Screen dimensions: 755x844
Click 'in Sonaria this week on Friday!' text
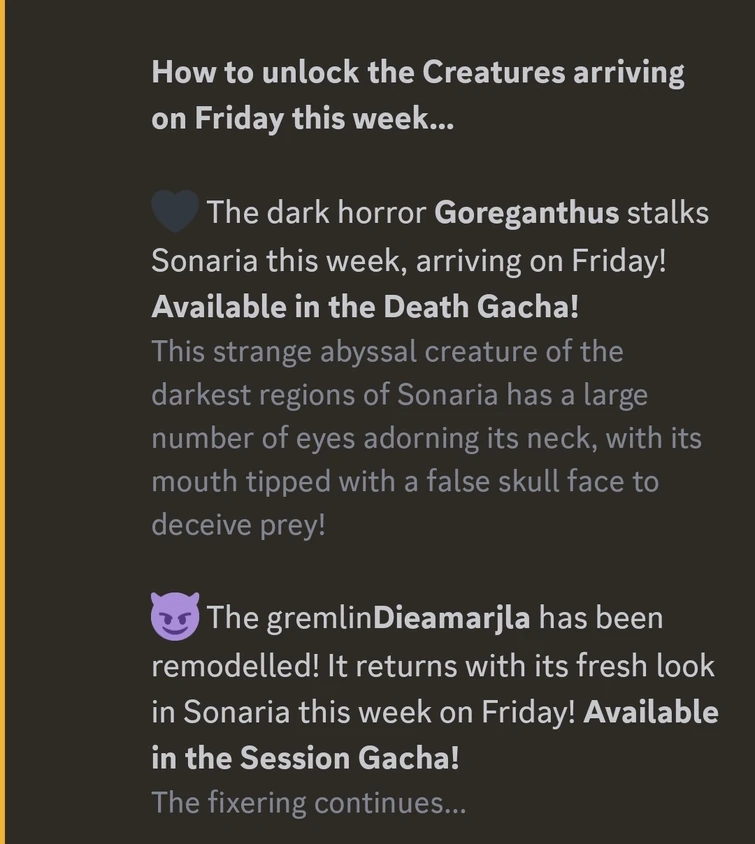[x=363, y=712]
